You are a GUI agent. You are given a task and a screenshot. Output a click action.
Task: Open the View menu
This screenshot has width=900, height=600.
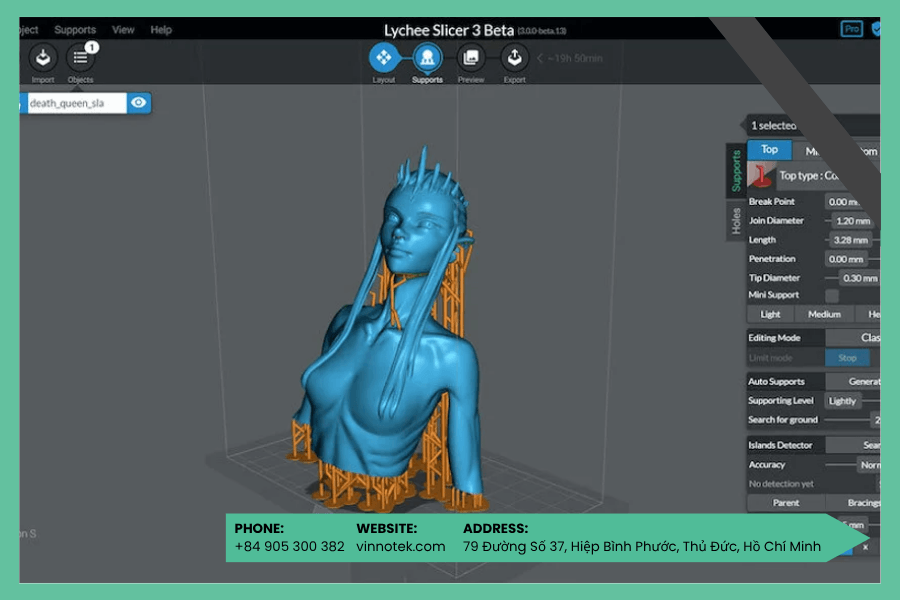tap(123, 30)
